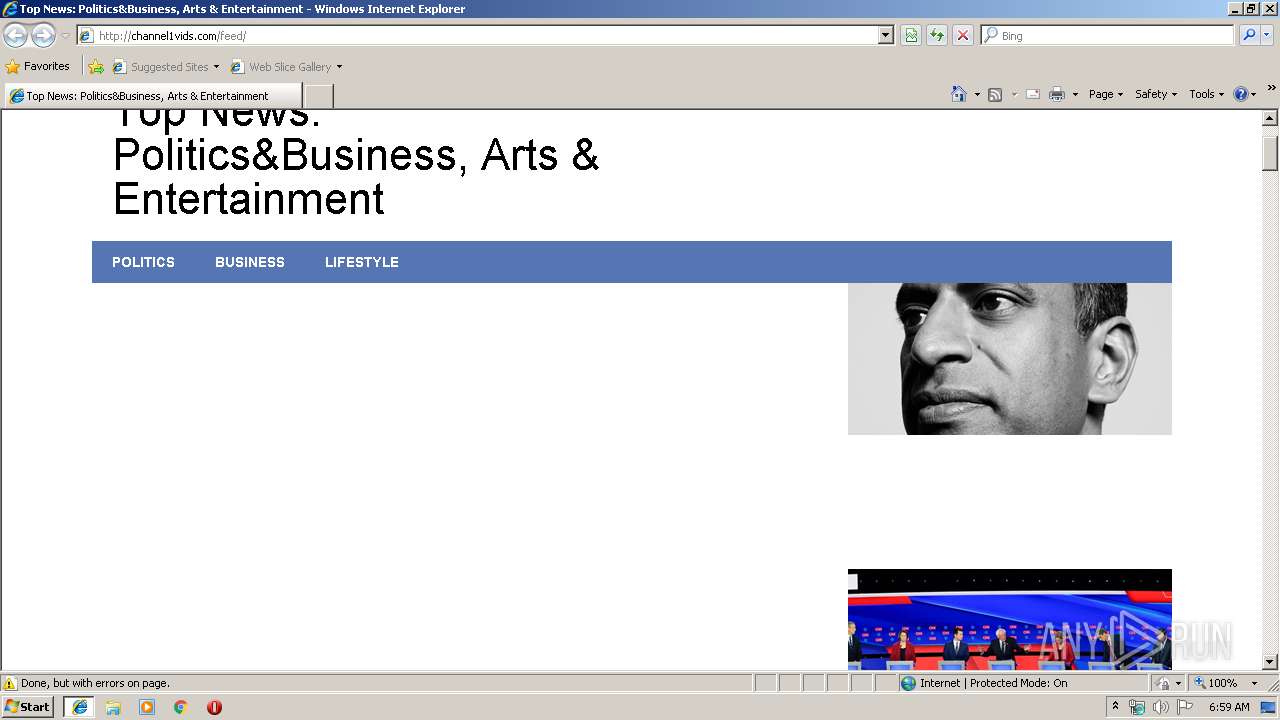Open the Page menu
1280x720 pixels.
[1106, 94]
